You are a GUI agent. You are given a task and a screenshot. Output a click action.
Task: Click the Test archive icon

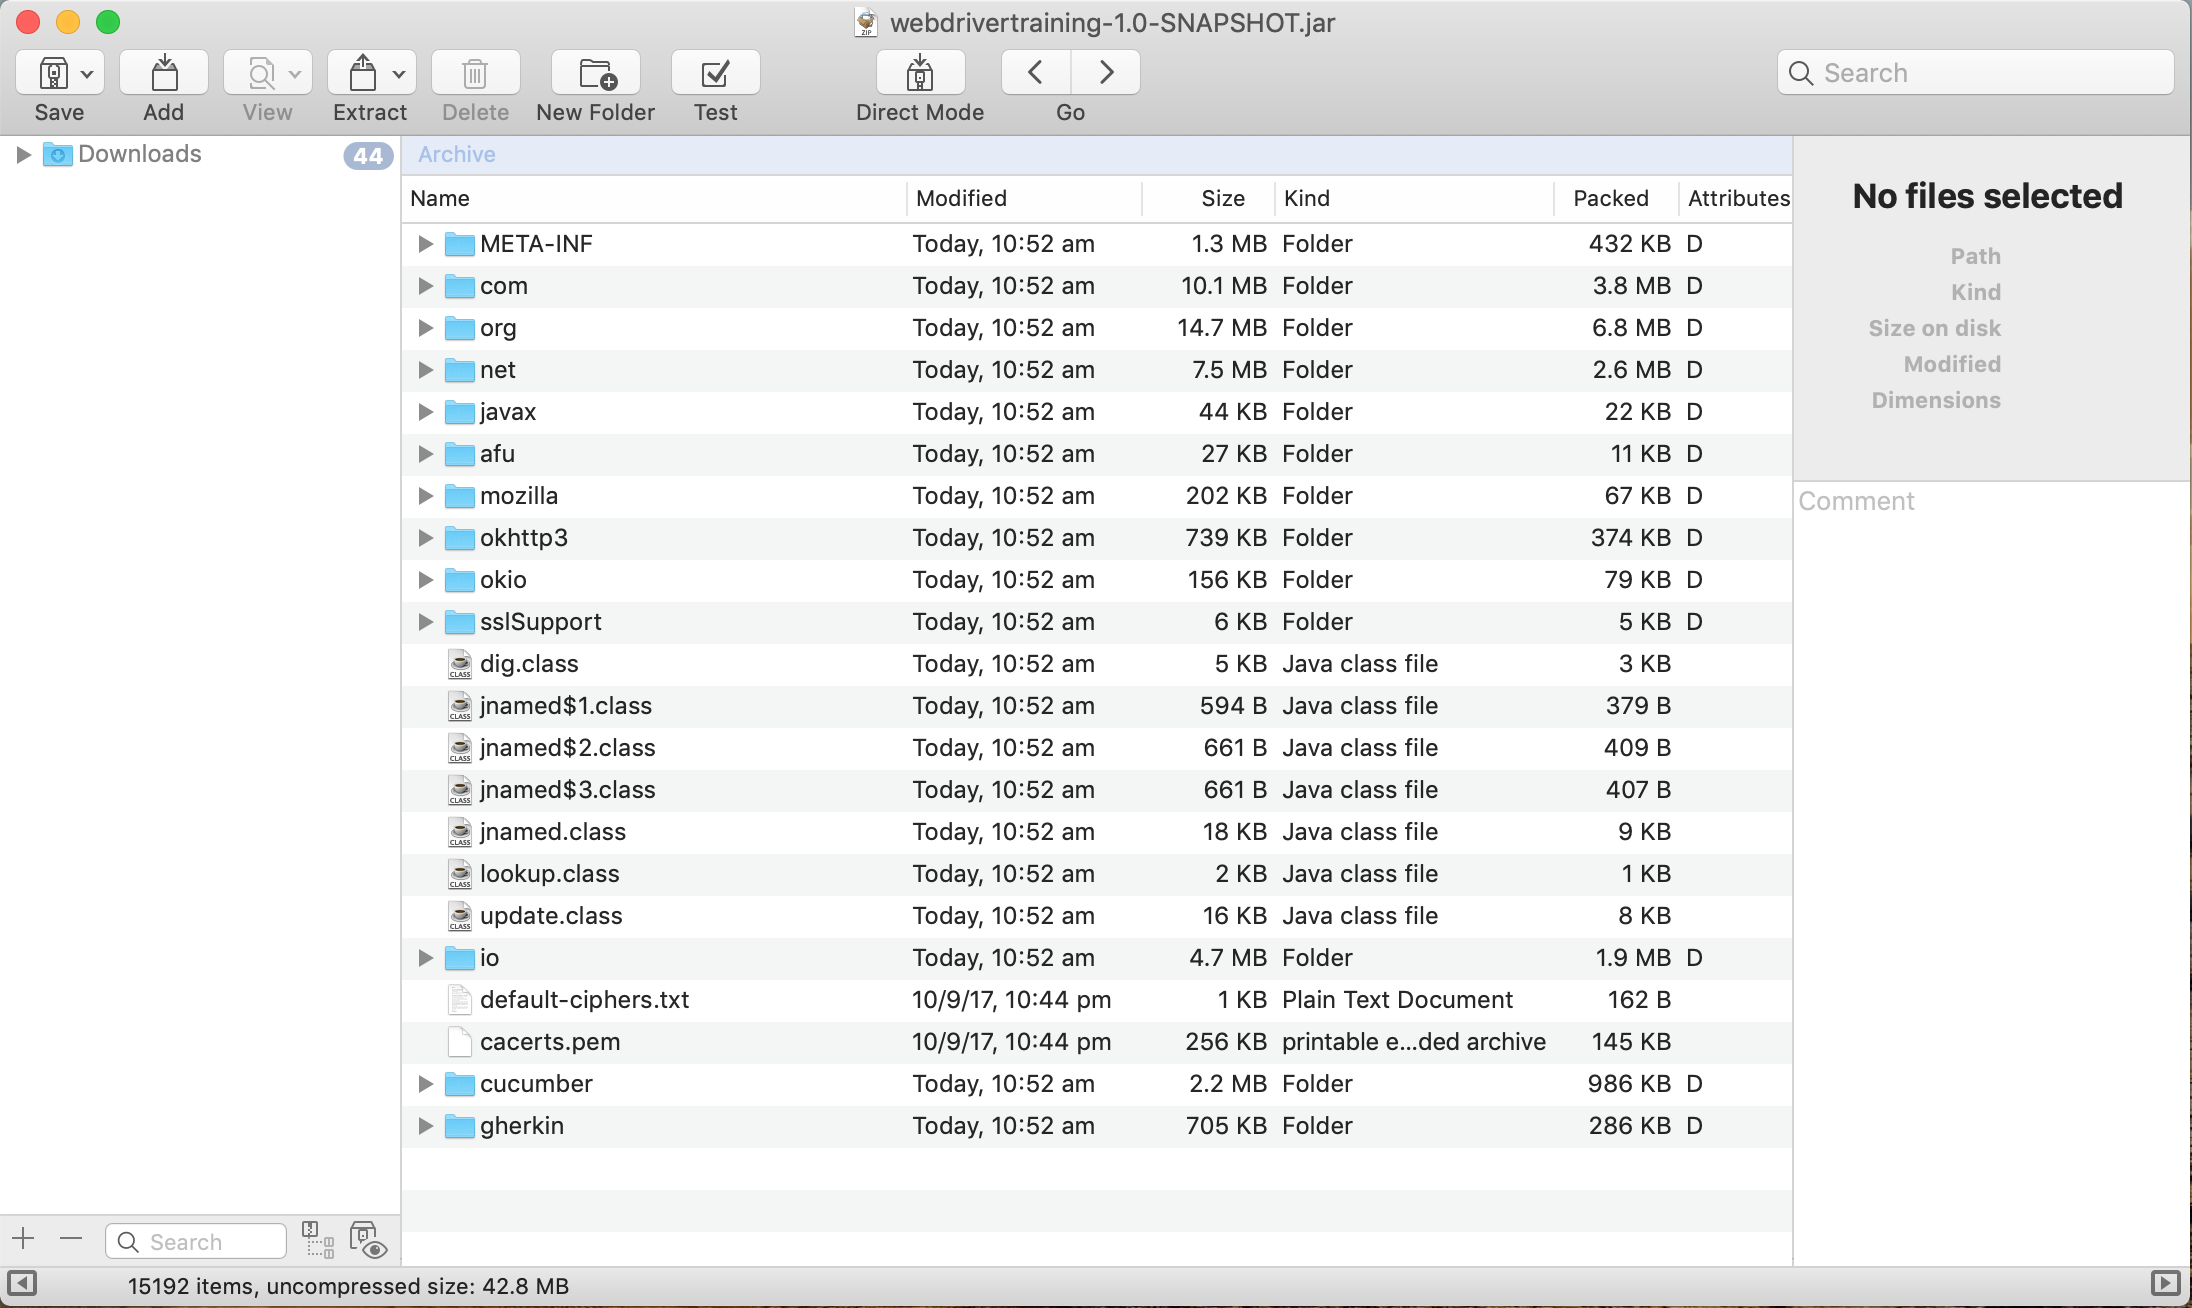coord(715,73)
